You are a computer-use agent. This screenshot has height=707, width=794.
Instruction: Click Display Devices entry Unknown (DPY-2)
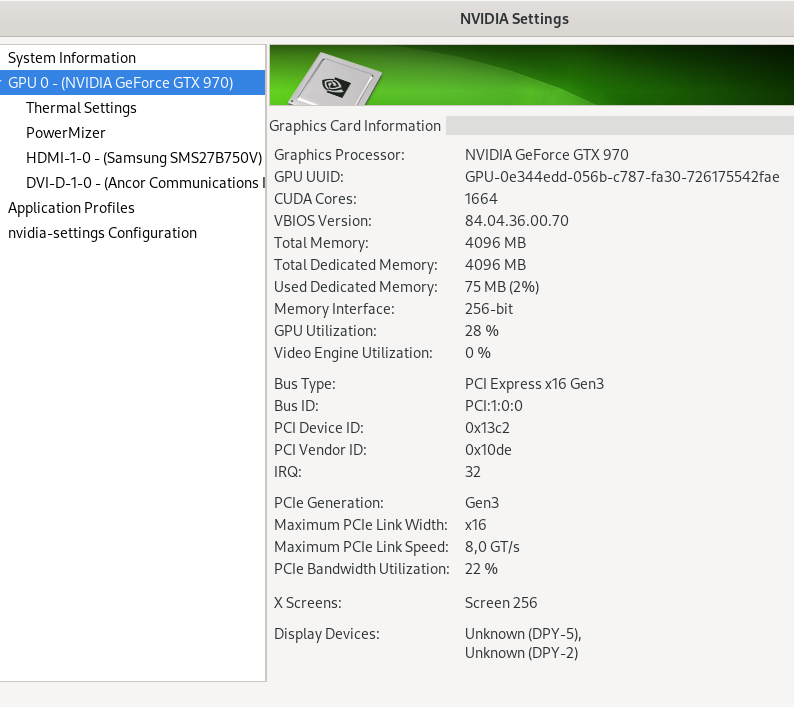point(522,653)
